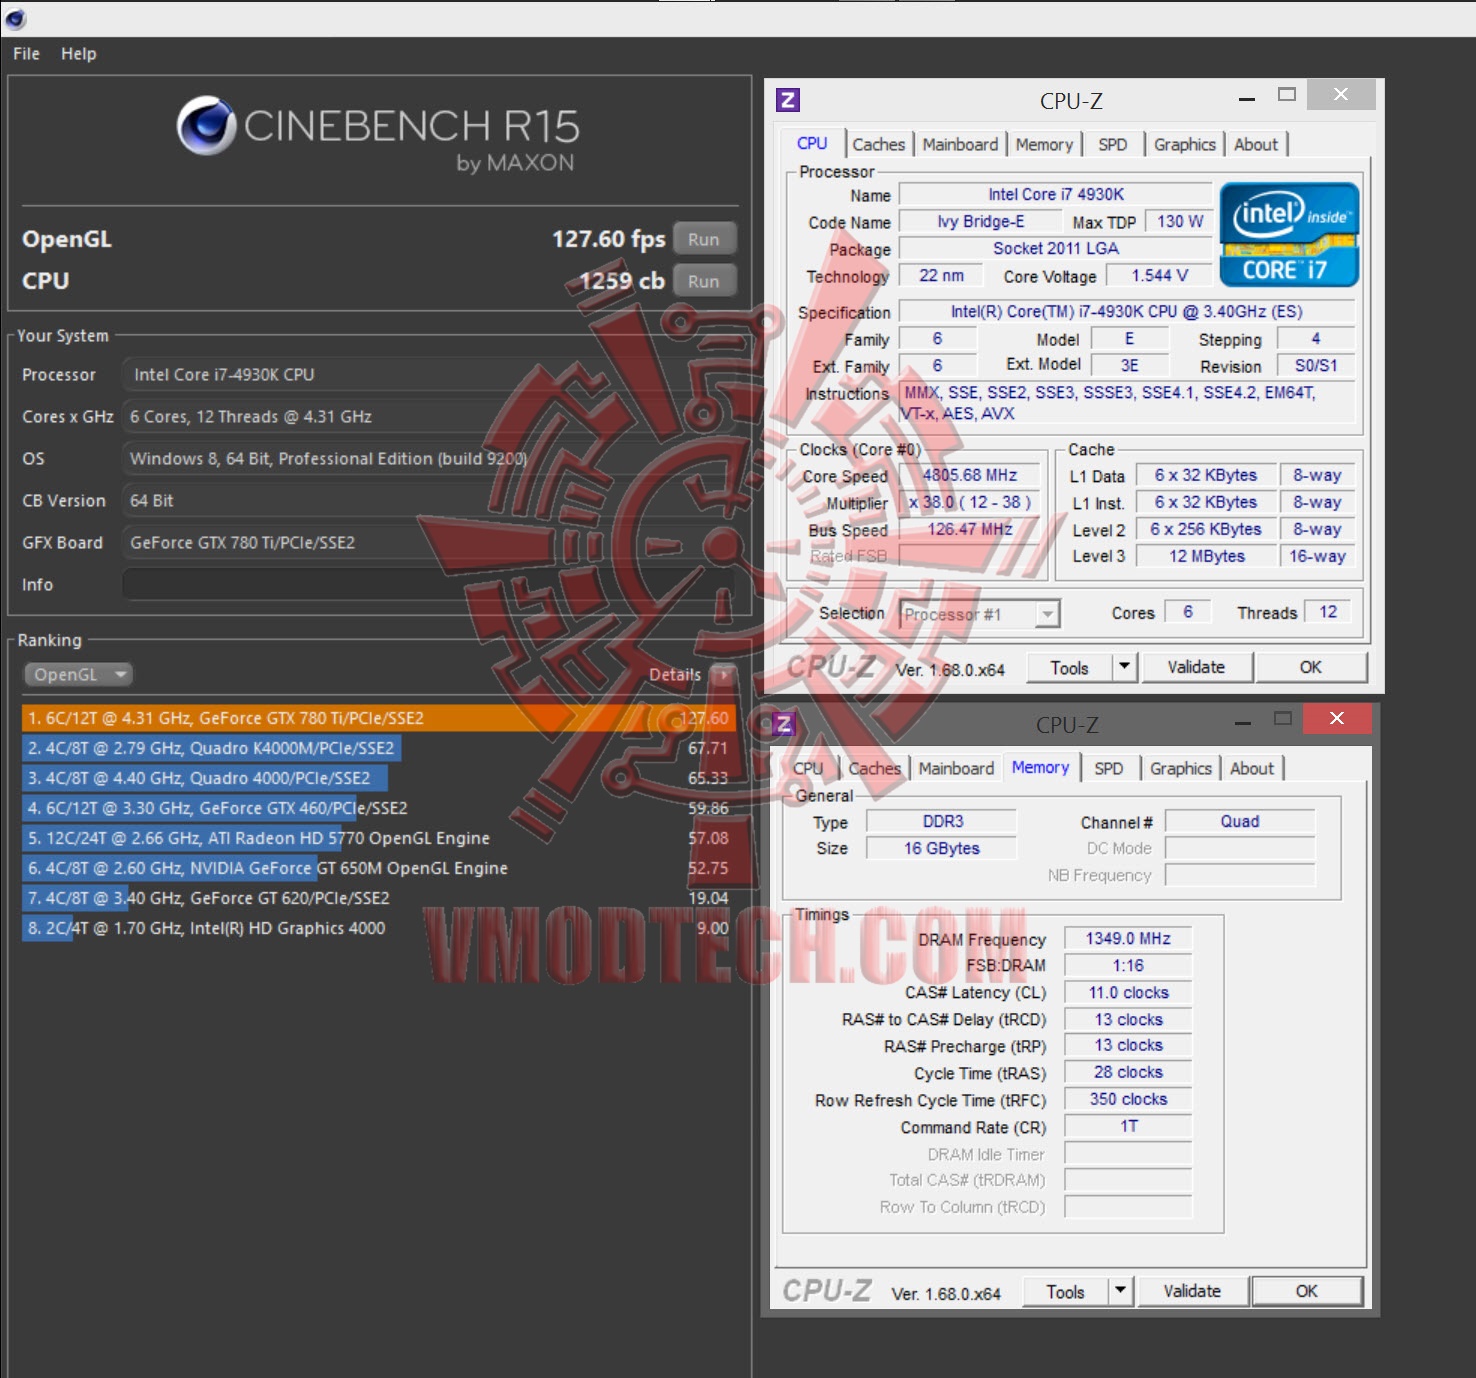Screen dimensions: 1476x1378
Task: Click Tools button in bottom CPU-Z window
Action: 1065,1292
